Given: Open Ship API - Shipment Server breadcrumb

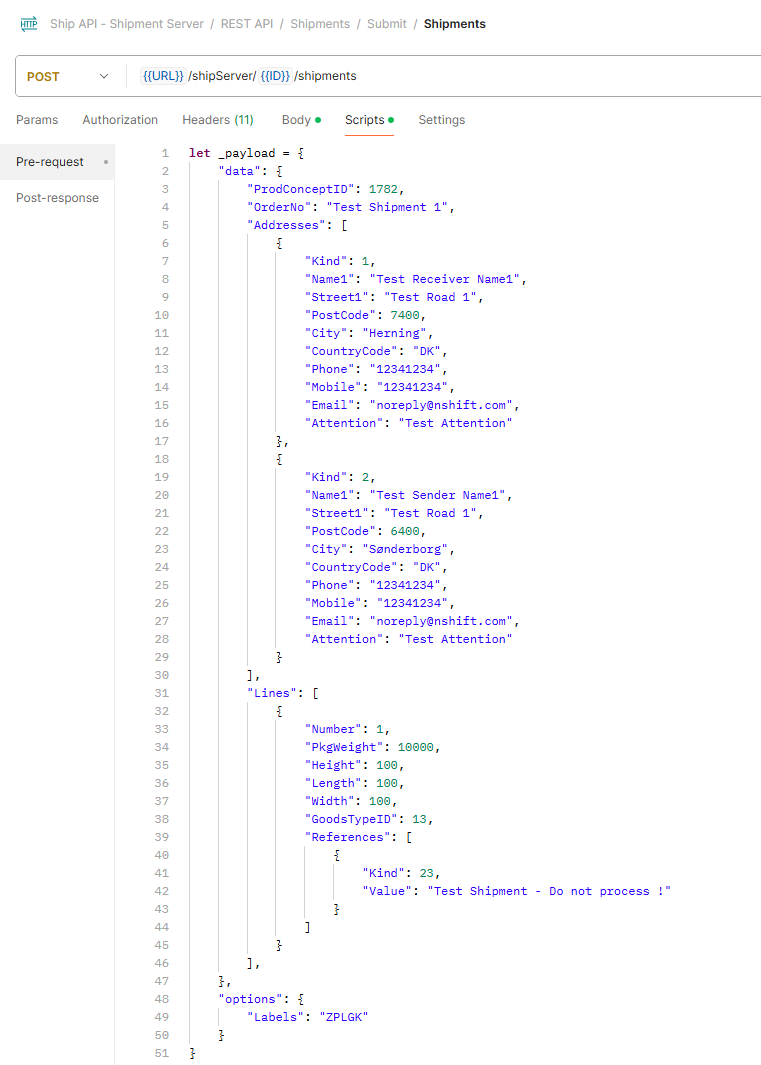Looking at the screenshot, I should pos(126,24).
